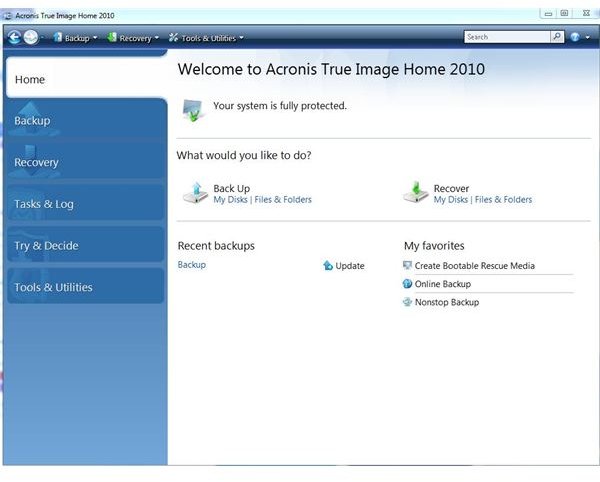Click the 'Recent backups' heading
This screenshot has width=600, height=482.
tap(216, 246)
